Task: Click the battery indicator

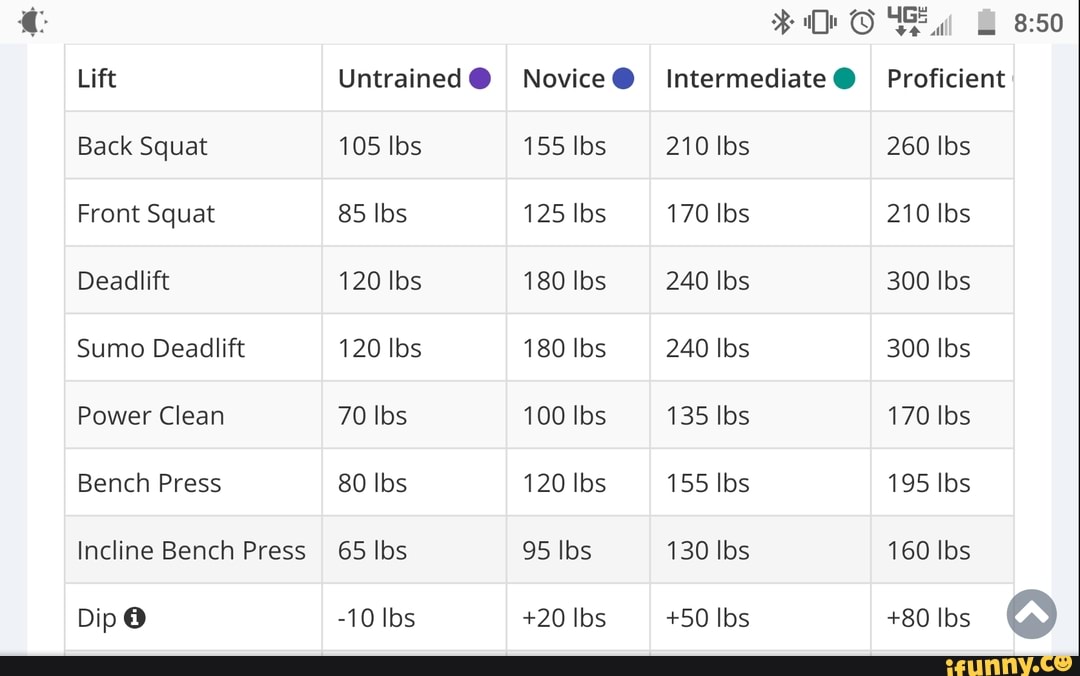Action: point(985,21)
